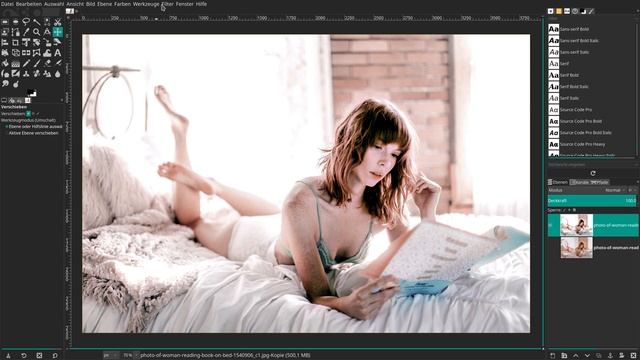The image size is (640, 360).
Task: Select the Bucket Fill tool
Action: [x=5, y=63]
